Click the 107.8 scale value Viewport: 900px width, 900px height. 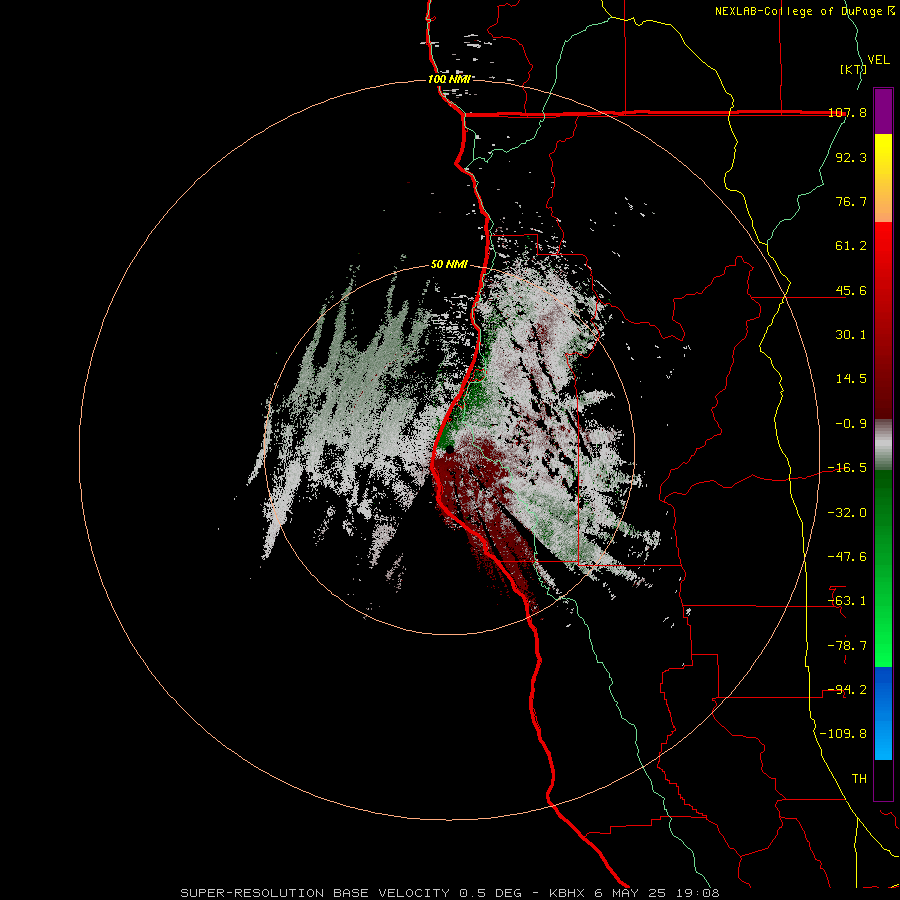(x=848, y=112)
